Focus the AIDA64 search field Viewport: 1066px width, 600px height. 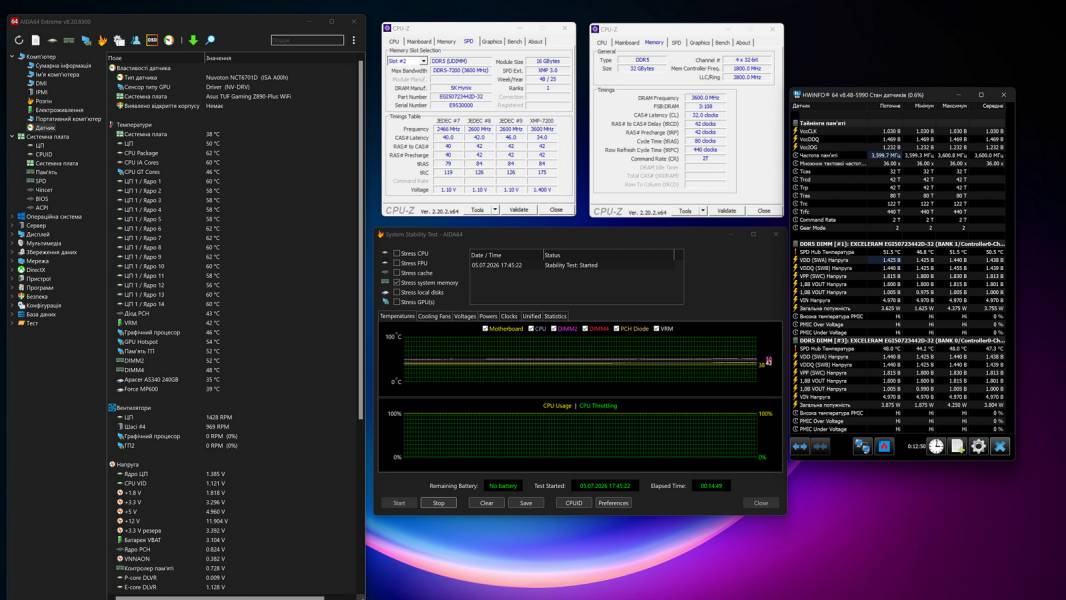click(307, 41)
